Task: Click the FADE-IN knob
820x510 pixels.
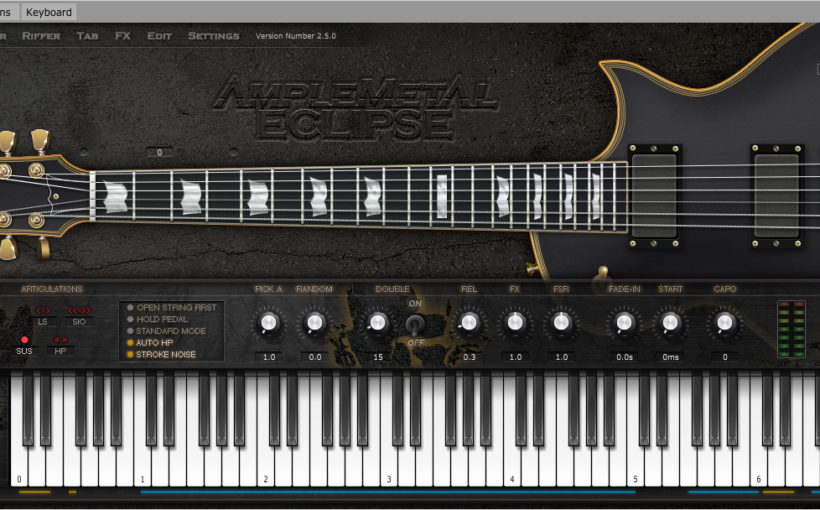Action: pyautogui.click(x=625, y=322)
